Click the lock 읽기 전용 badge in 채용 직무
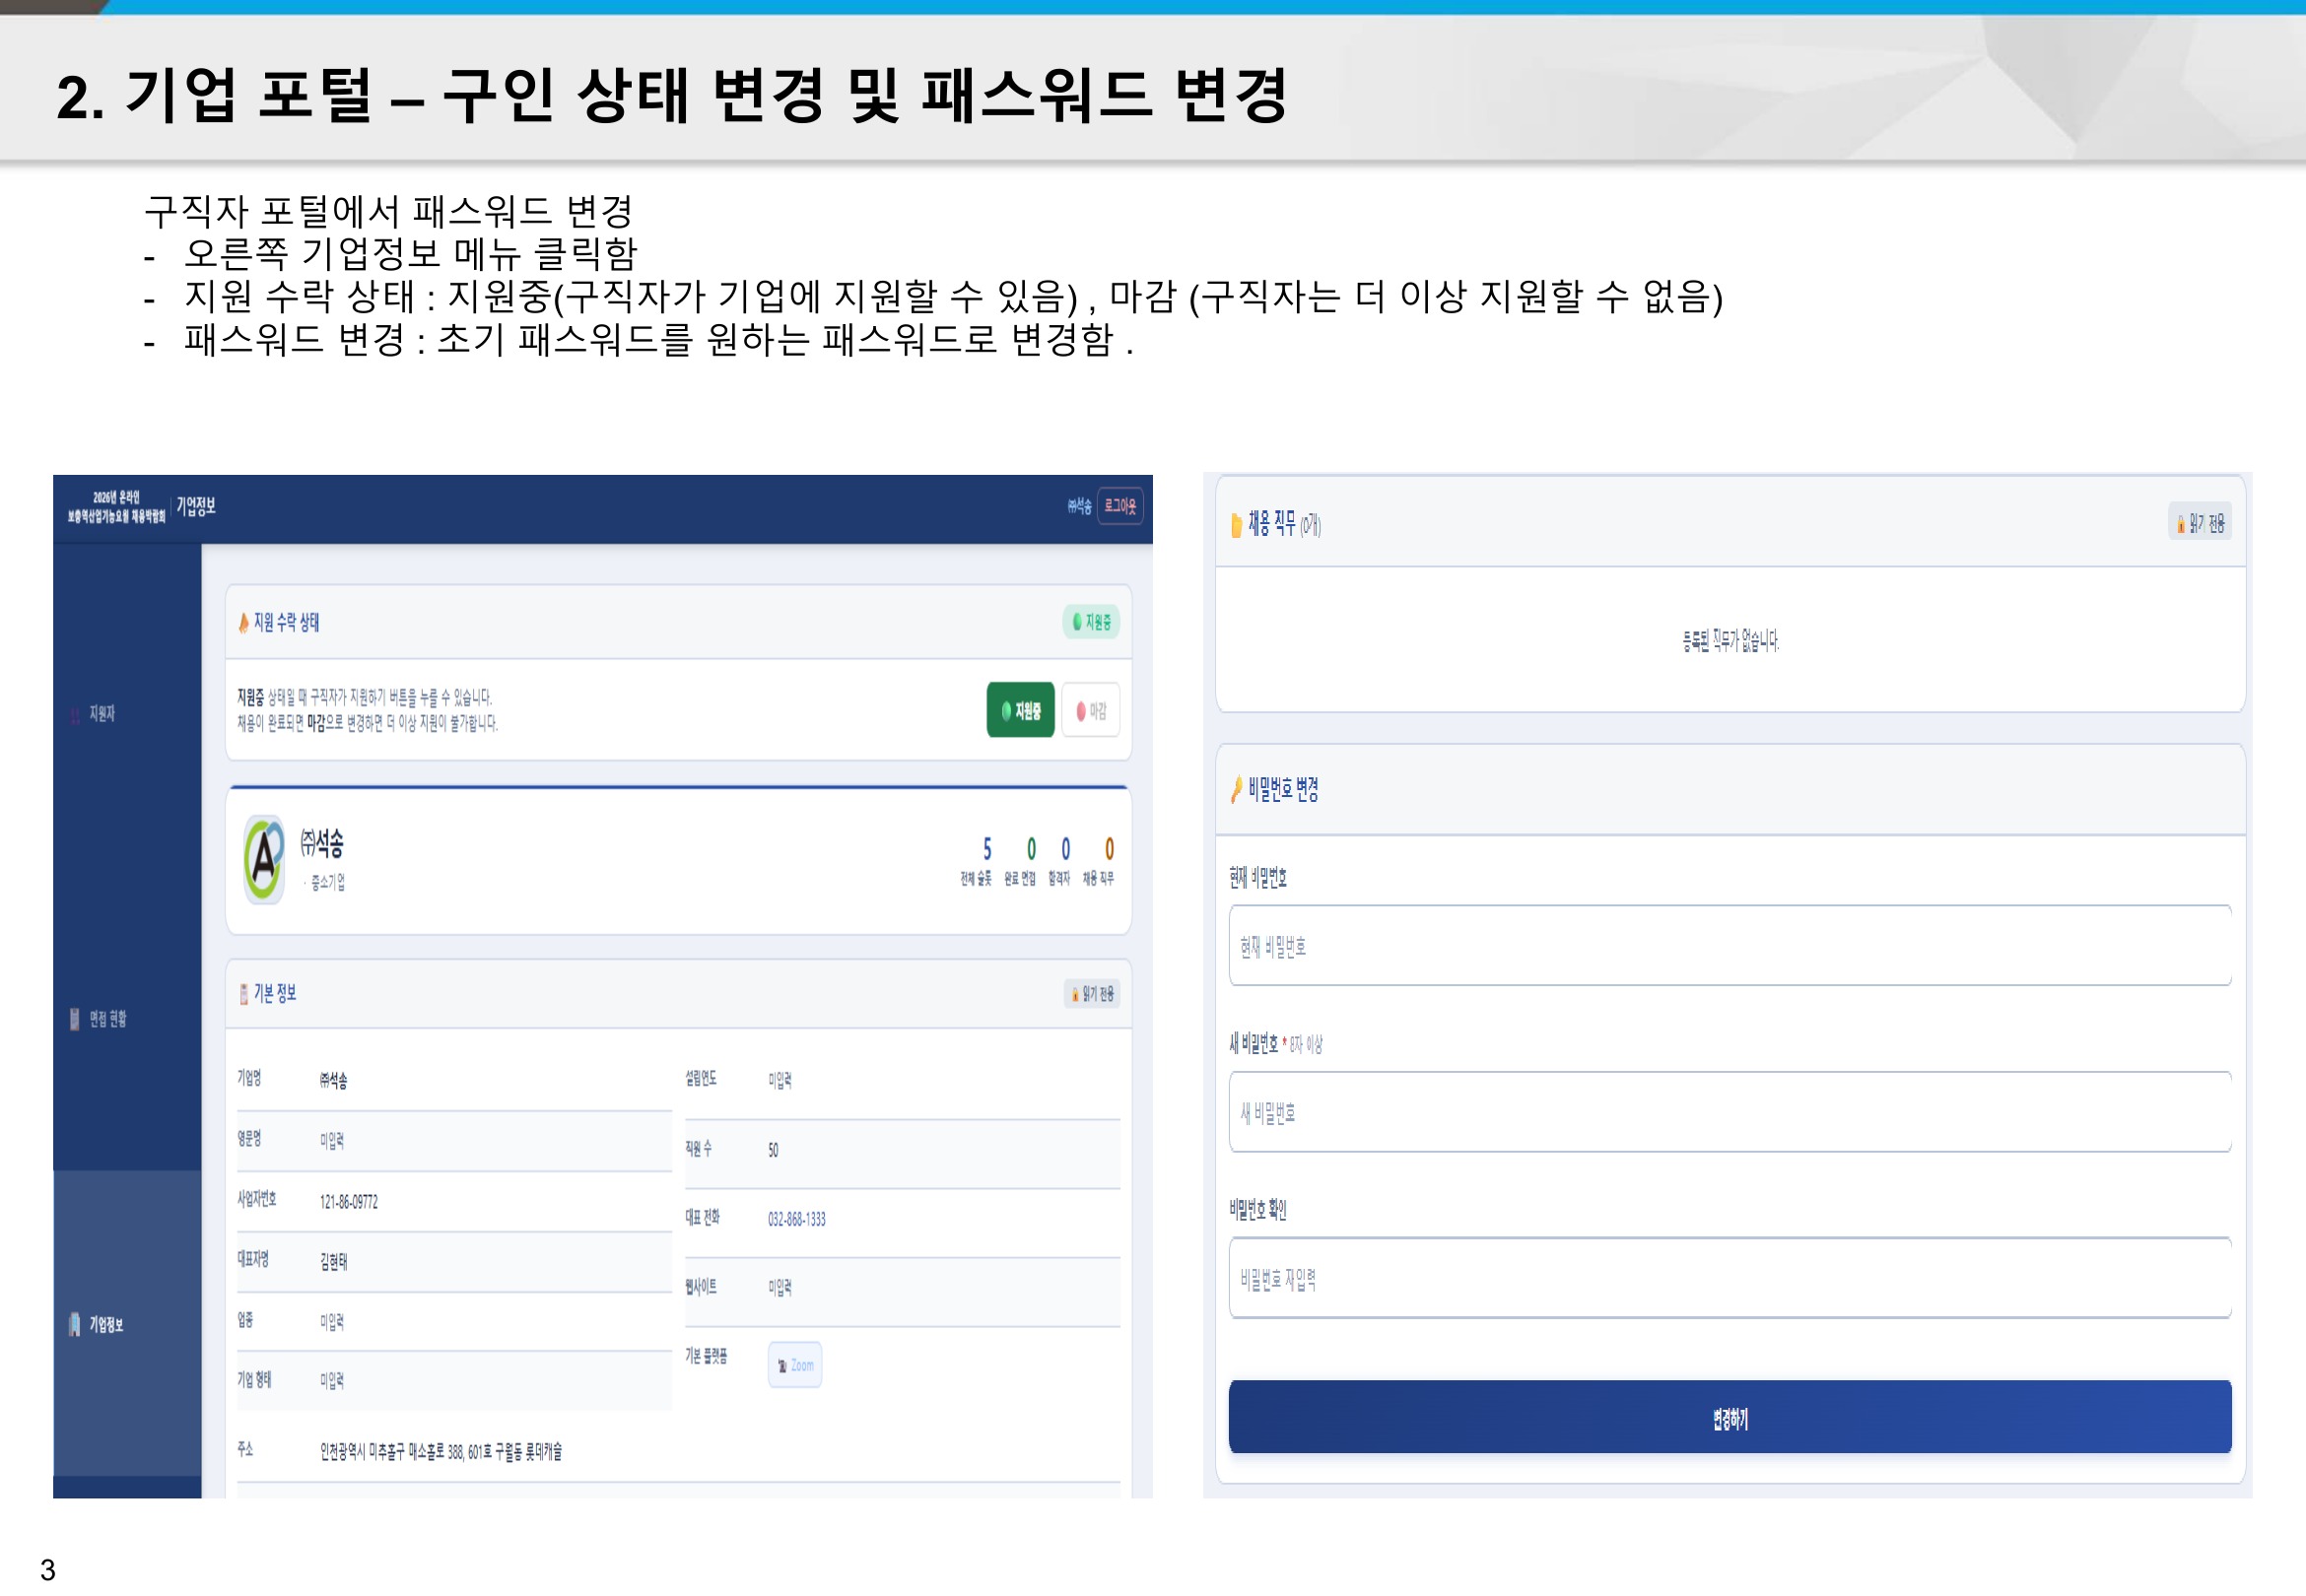This screenshot has width=2306, height=1596. [2199, 523]
